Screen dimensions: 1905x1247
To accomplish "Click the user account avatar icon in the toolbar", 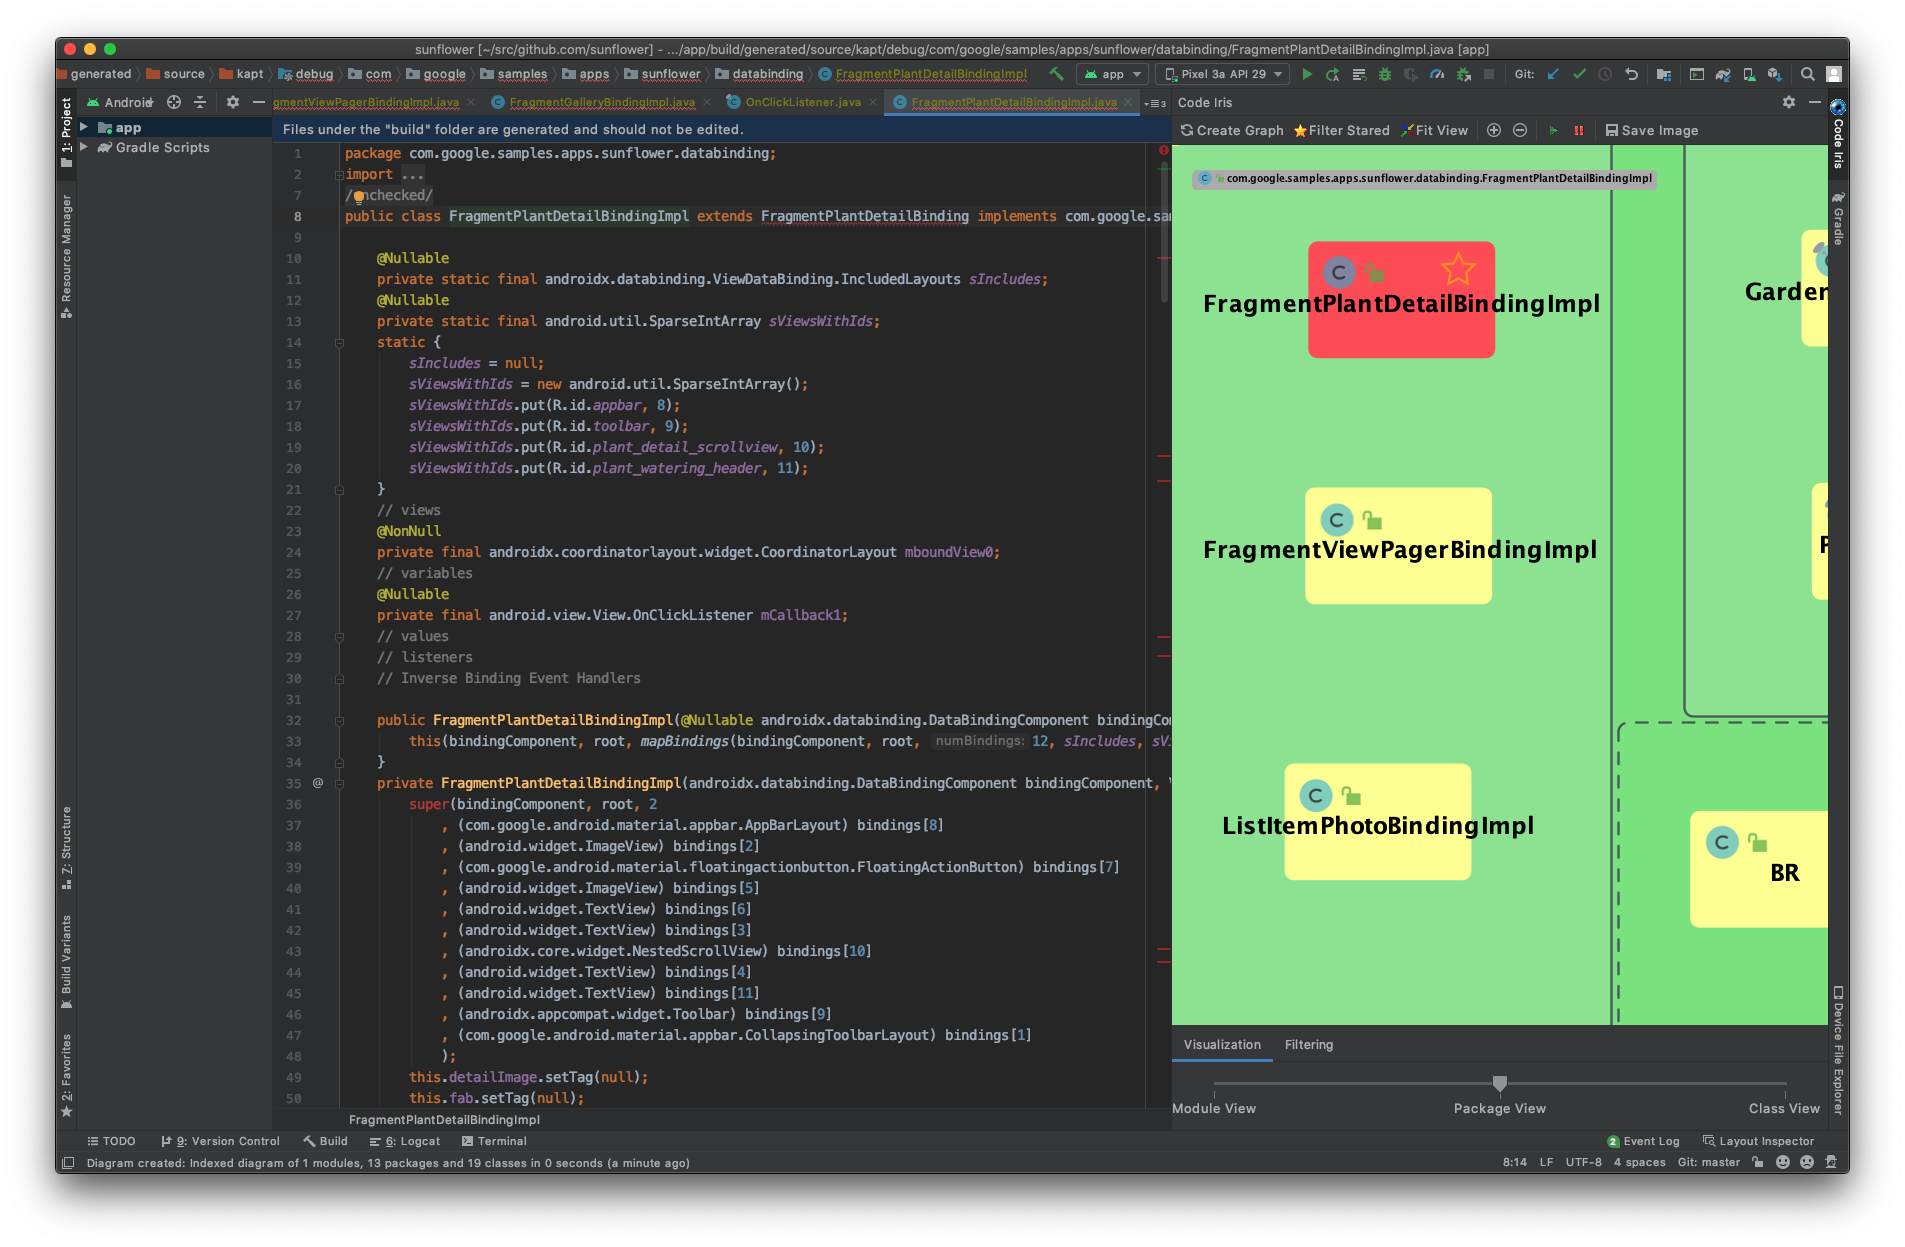I will (1834, 74).
